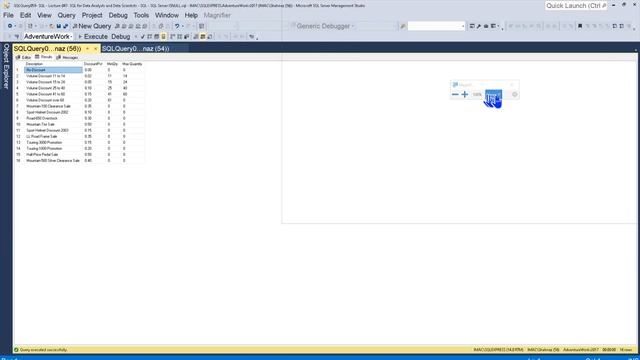Switch to the Results pane tab
The image size is (640, 360).
44,57
